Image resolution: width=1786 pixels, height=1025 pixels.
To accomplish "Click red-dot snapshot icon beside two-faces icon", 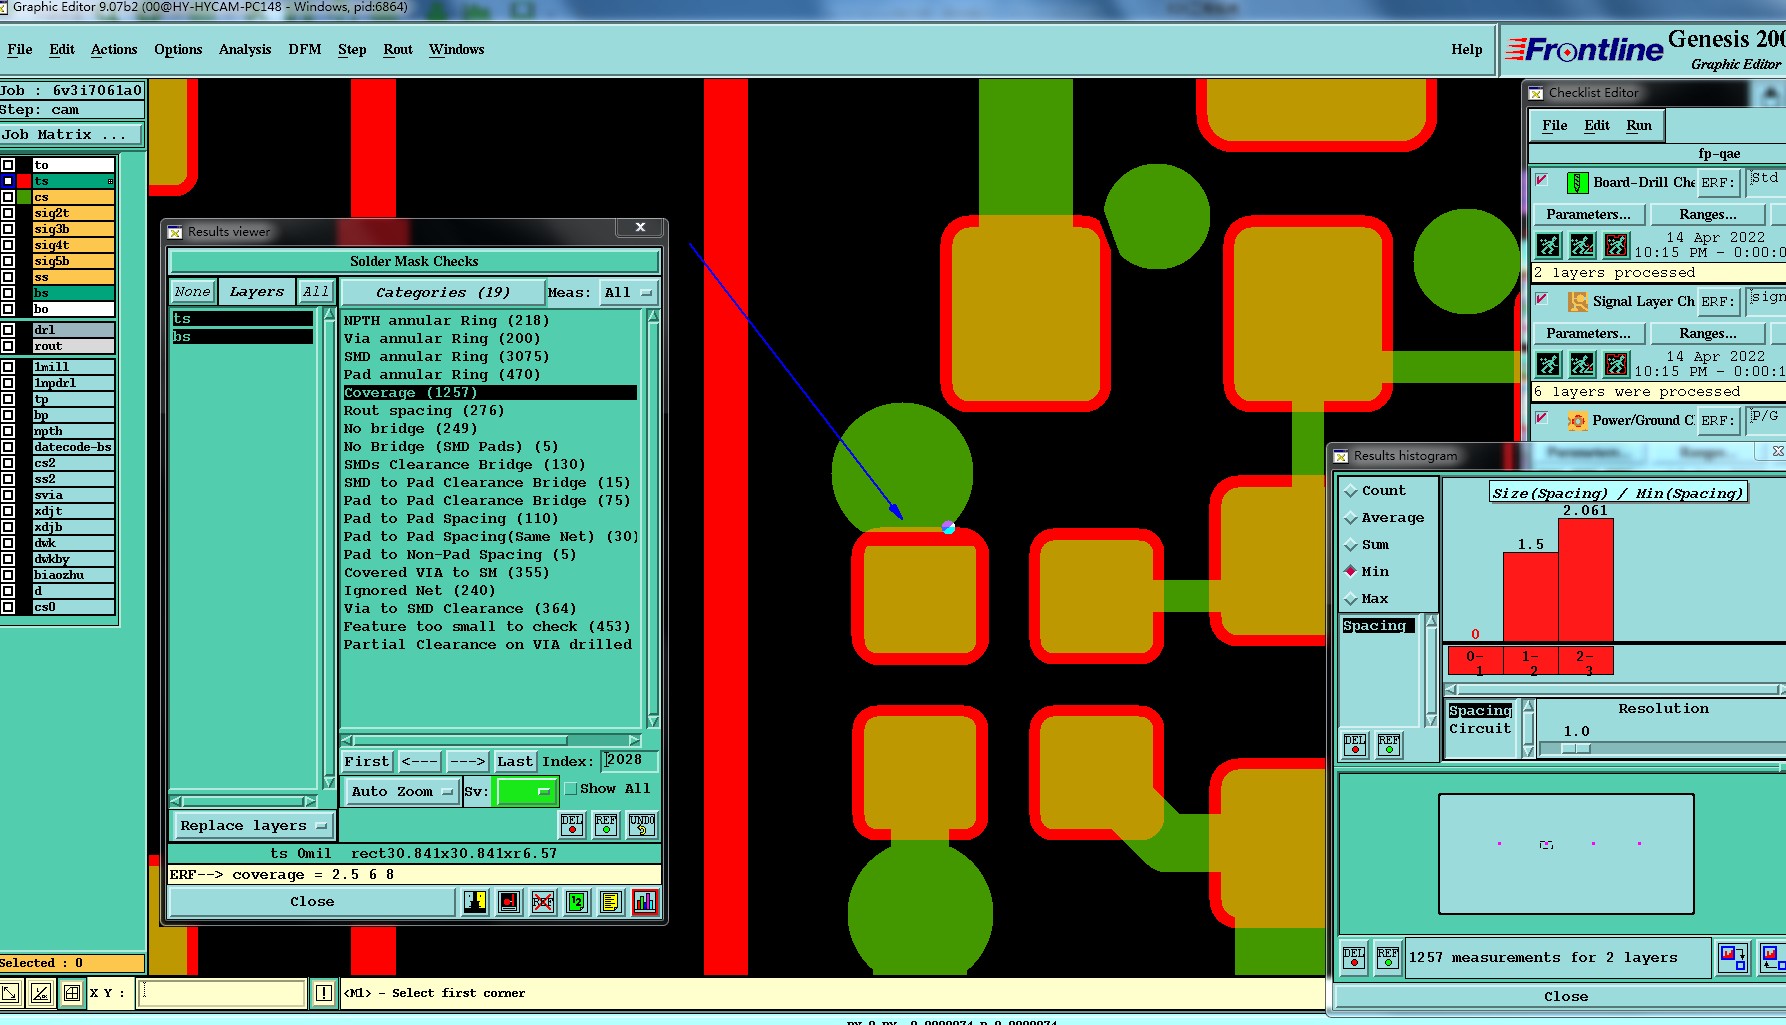I will (509, 902).
